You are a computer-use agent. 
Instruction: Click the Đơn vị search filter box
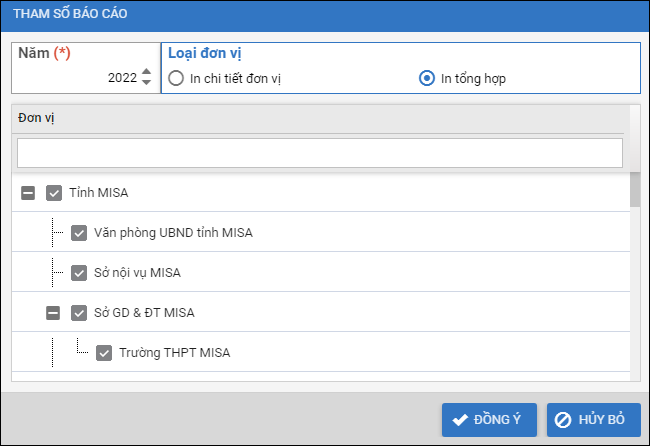click(x=320, y=153)
